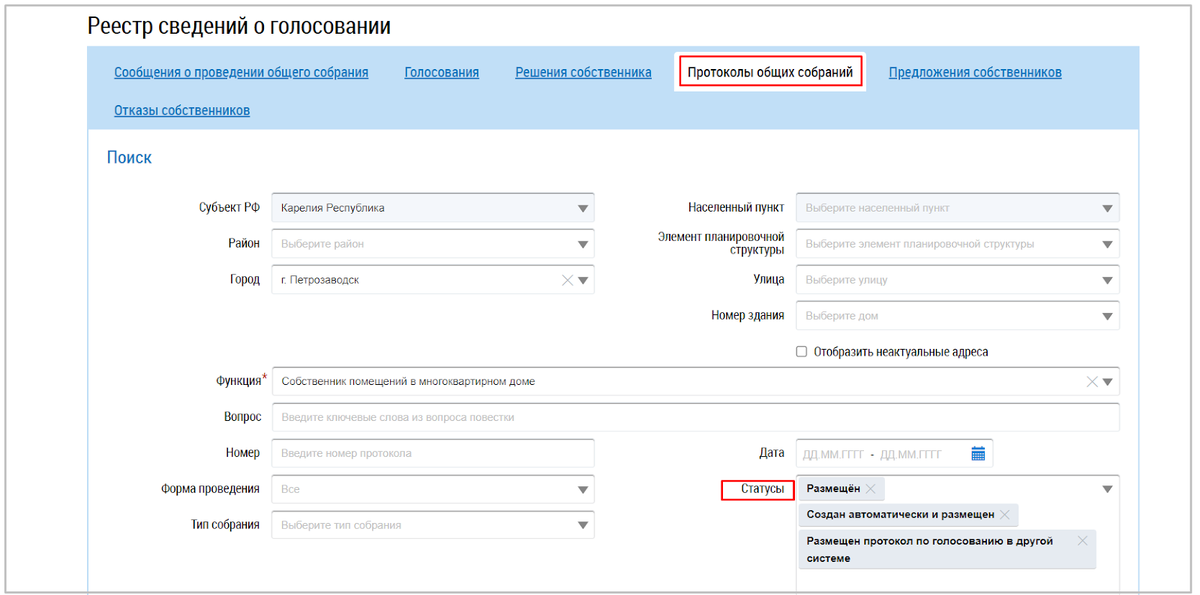Remove Создан автоматически и размещен status tag
The image size is (1200, 595).
tap(1004, 514)
